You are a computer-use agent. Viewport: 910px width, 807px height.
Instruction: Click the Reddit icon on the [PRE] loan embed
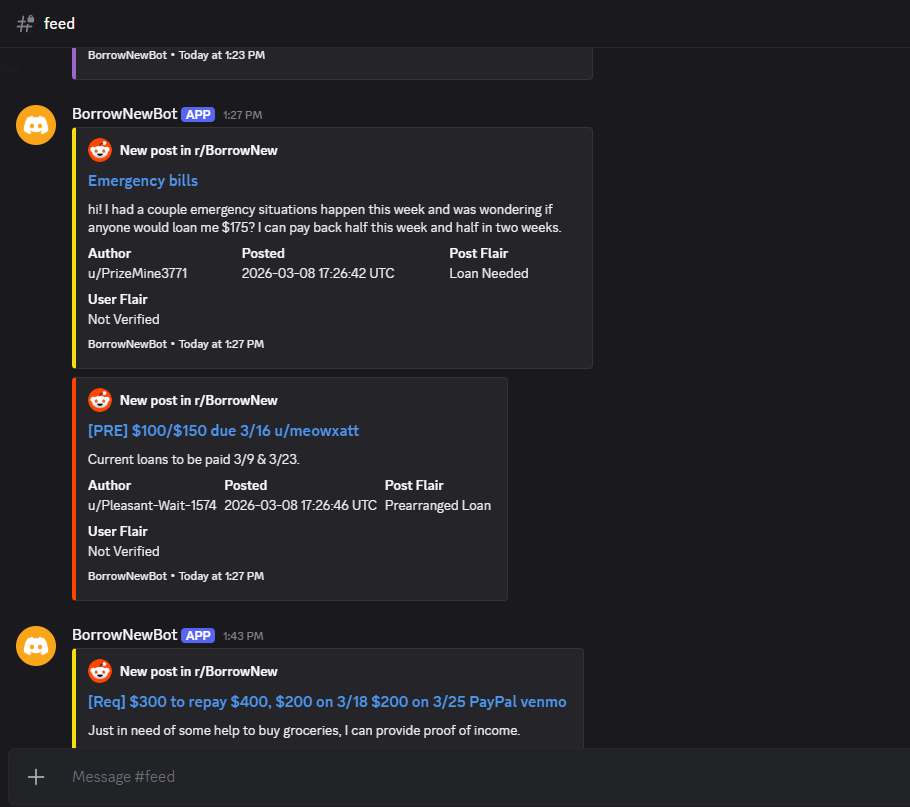(99, 399)
